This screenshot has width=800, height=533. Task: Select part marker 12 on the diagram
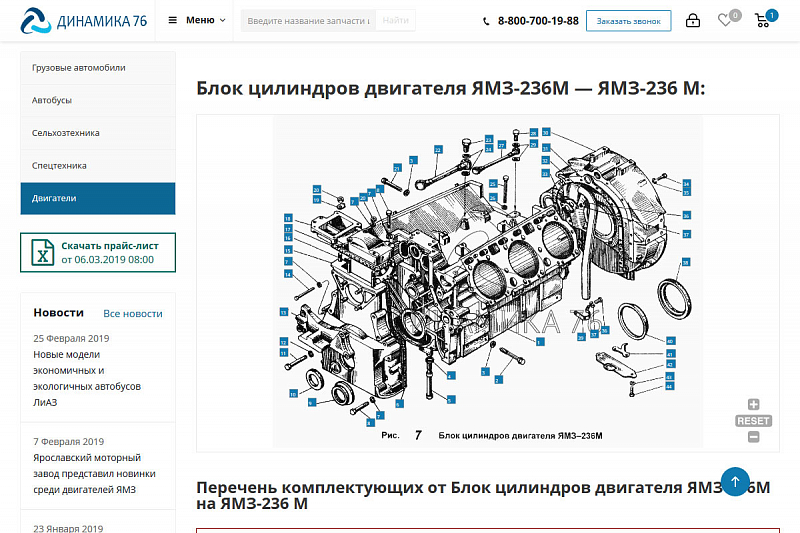pyautogui.click(x=284, y=342)
